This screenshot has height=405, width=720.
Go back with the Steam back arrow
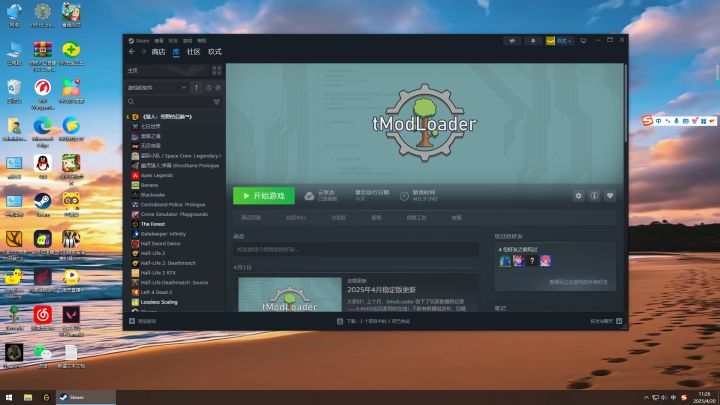tap(132, 52)
